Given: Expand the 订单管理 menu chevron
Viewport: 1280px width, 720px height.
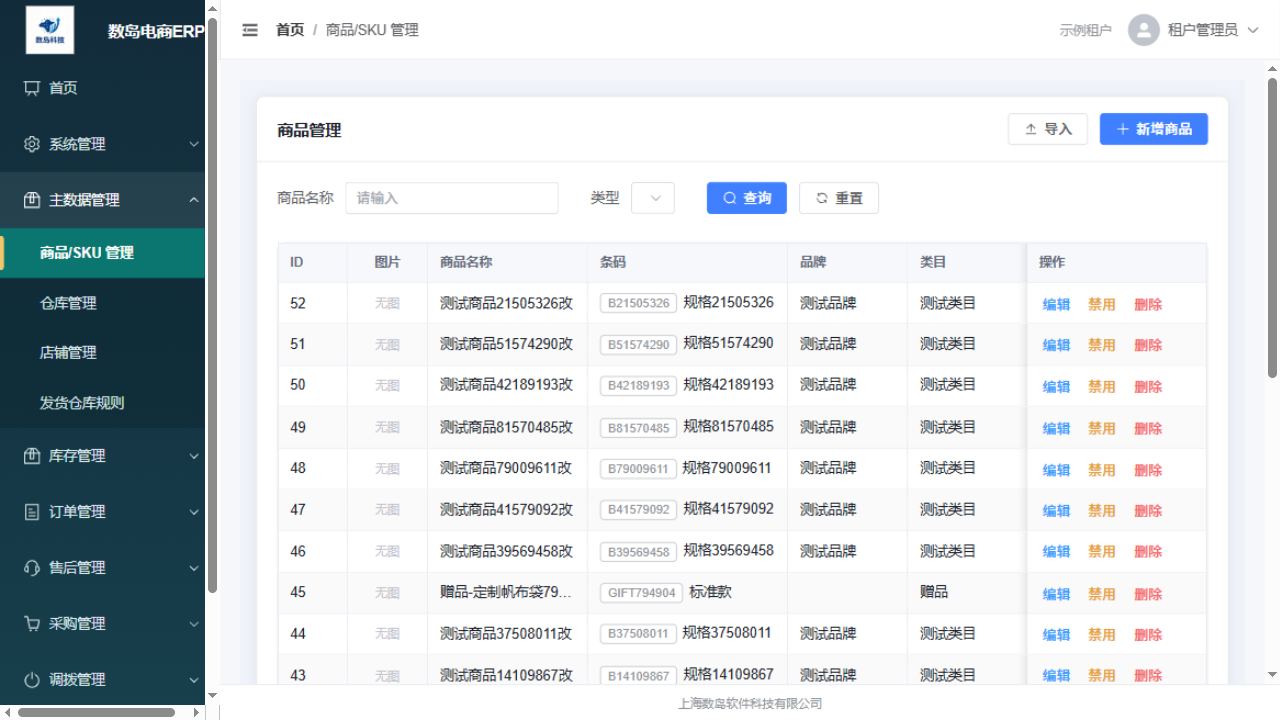Looking at the screenshot, I should pyautogui.click(x=194, y=512).
